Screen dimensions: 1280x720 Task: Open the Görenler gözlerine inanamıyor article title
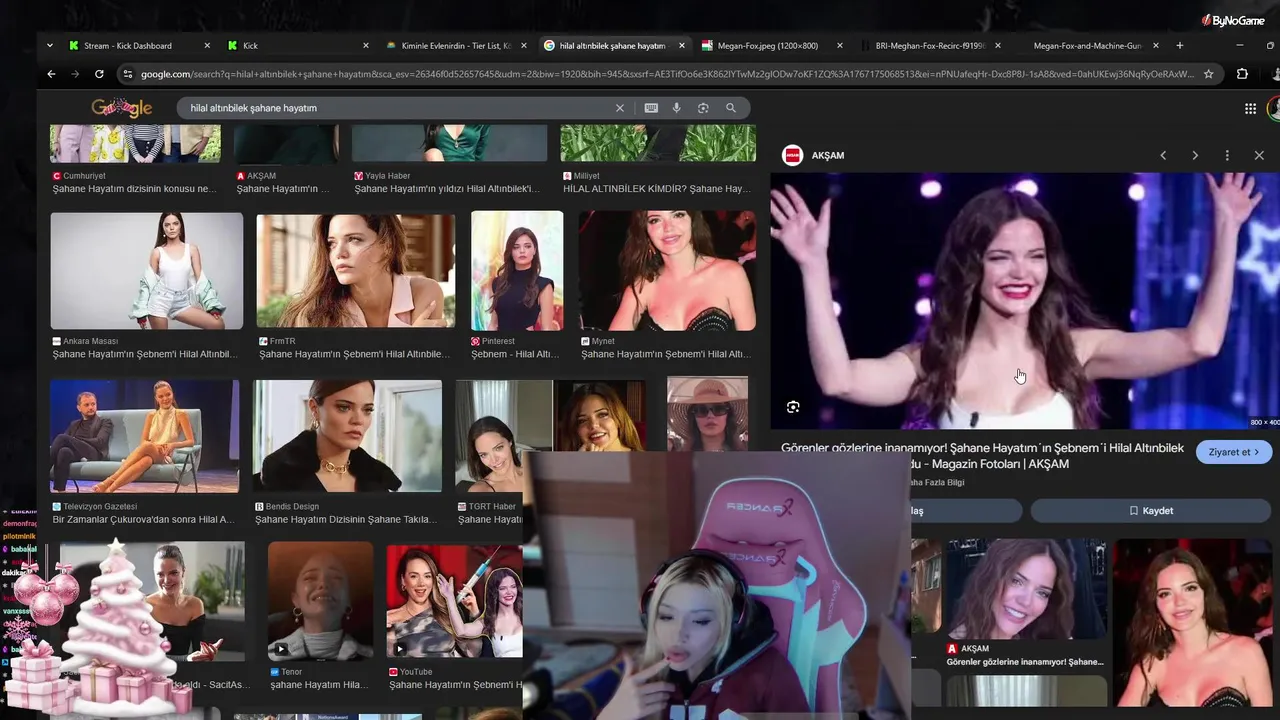[x=982, y=456]
